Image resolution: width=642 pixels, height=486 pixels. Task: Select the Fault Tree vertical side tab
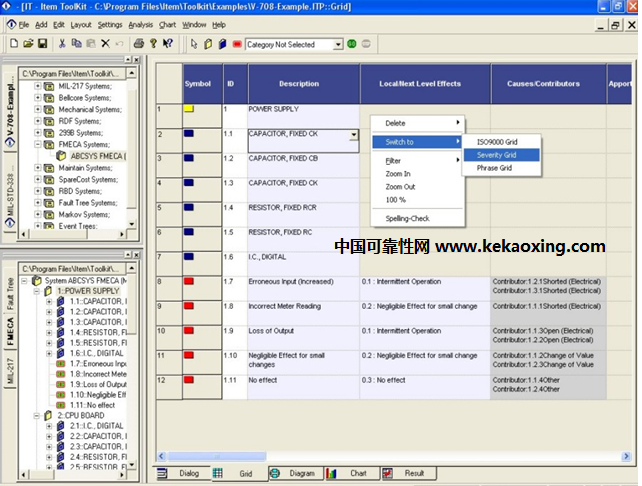pos(11,298)
